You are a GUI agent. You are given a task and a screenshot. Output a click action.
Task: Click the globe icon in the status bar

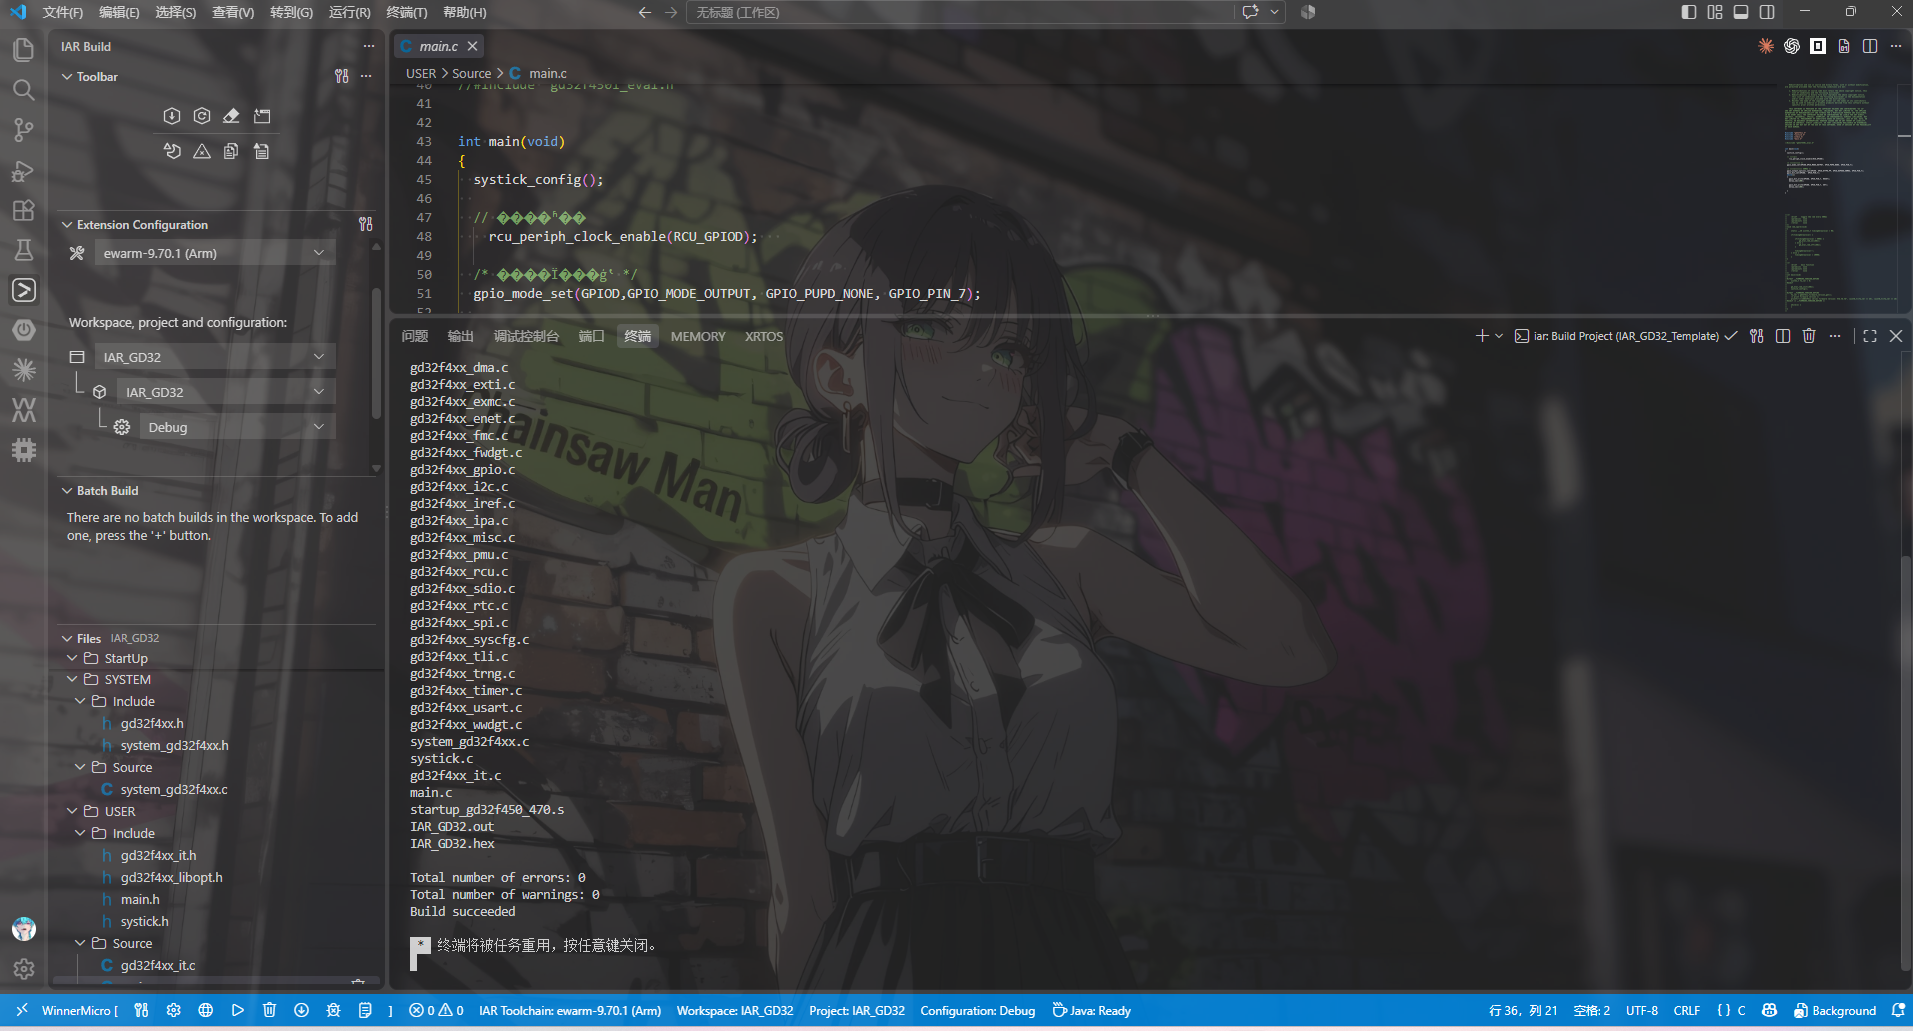coord(205,1010)
